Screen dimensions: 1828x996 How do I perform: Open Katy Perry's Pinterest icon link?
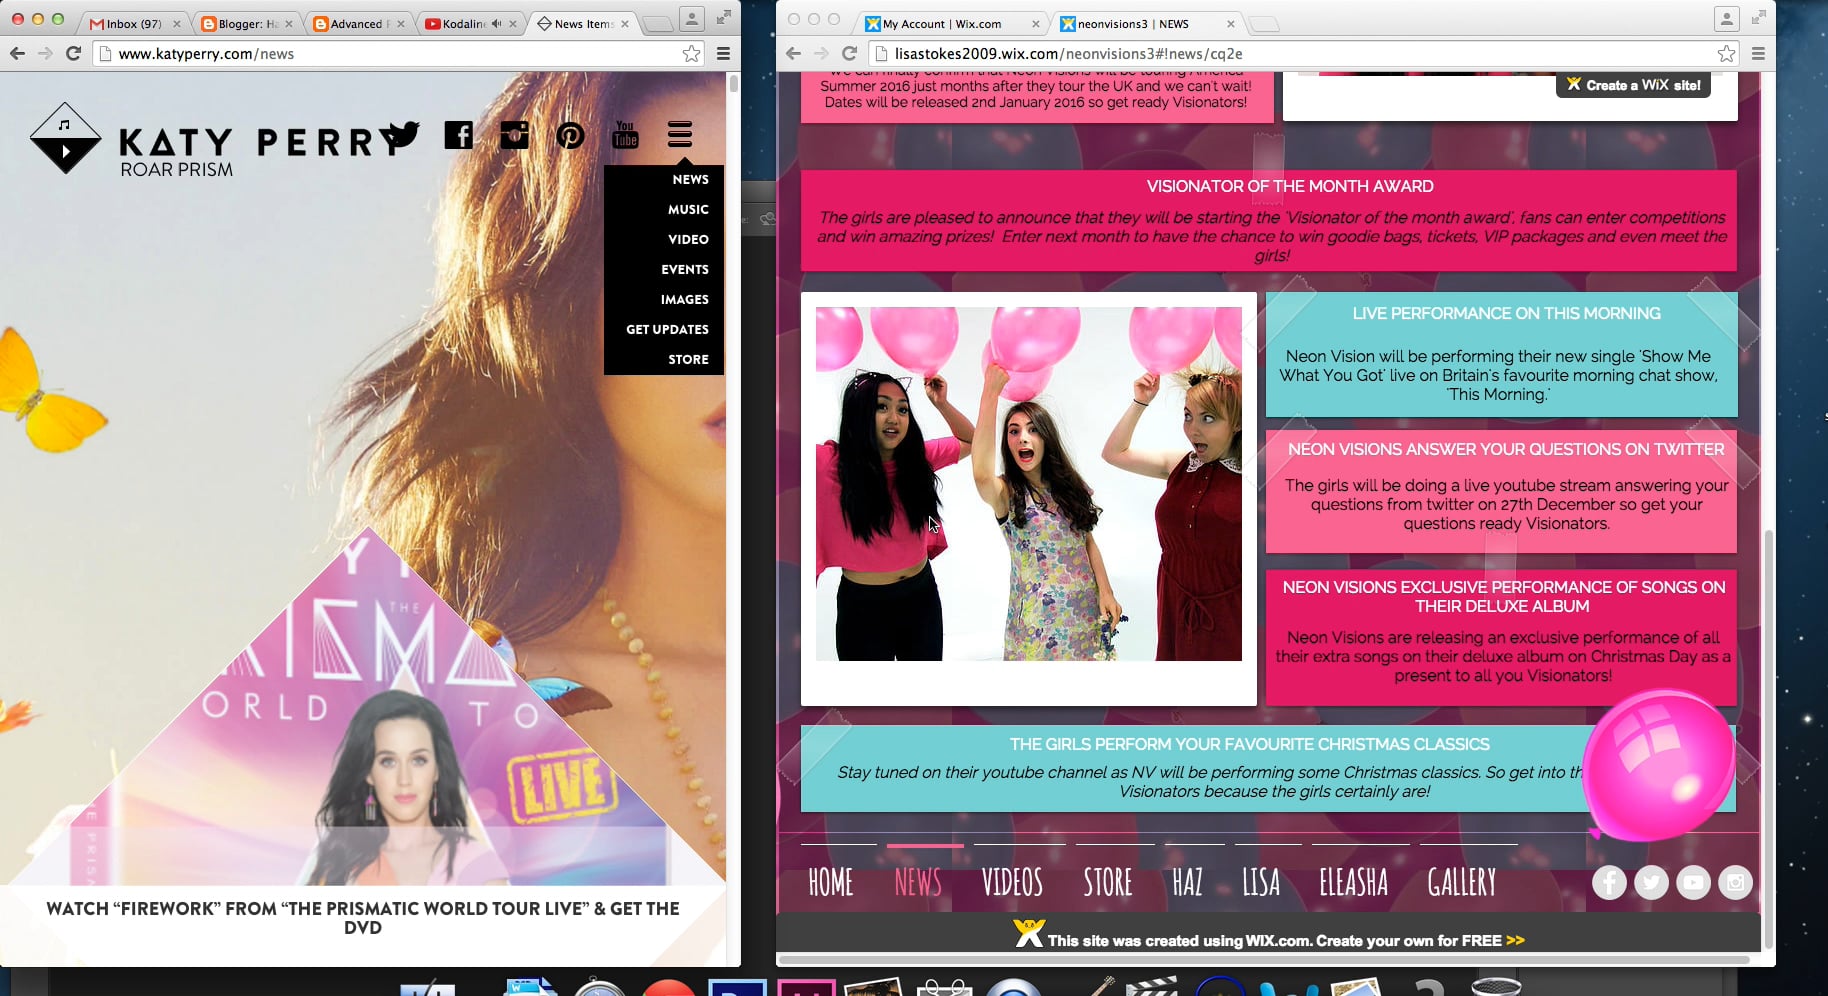pyautogui.click(x=570, y=135)
